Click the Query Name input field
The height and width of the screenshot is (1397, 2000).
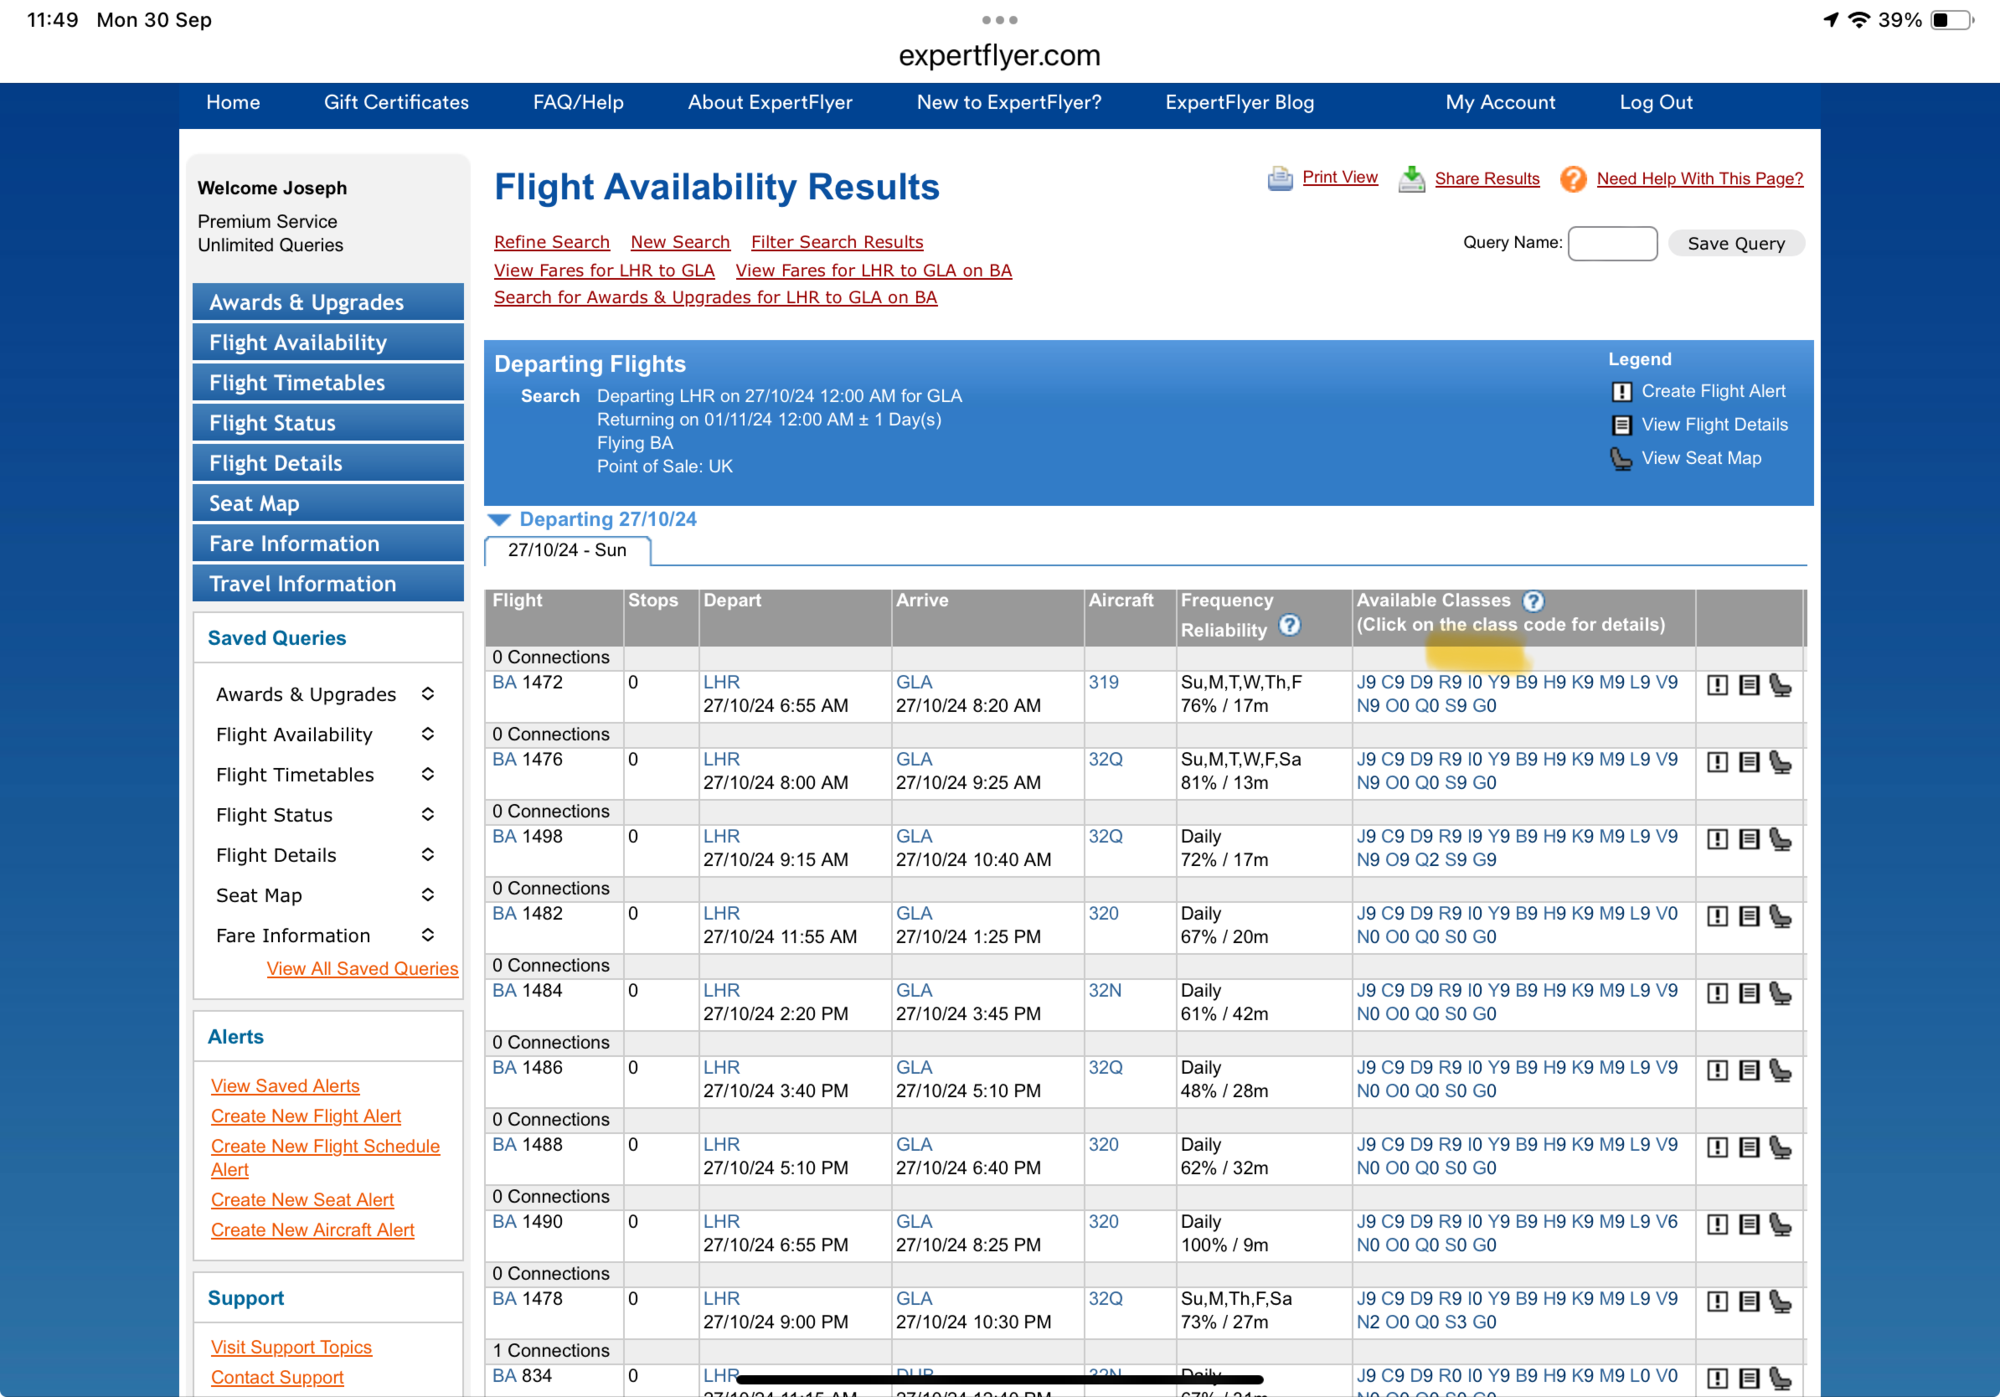point(1612,243)
